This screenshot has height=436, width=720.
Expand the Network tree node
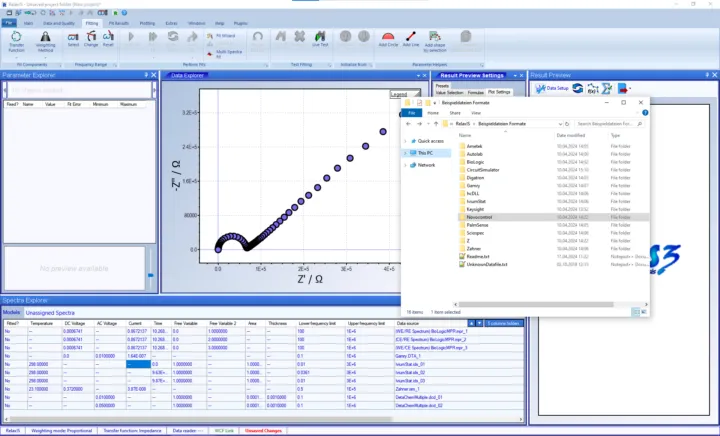405,165
